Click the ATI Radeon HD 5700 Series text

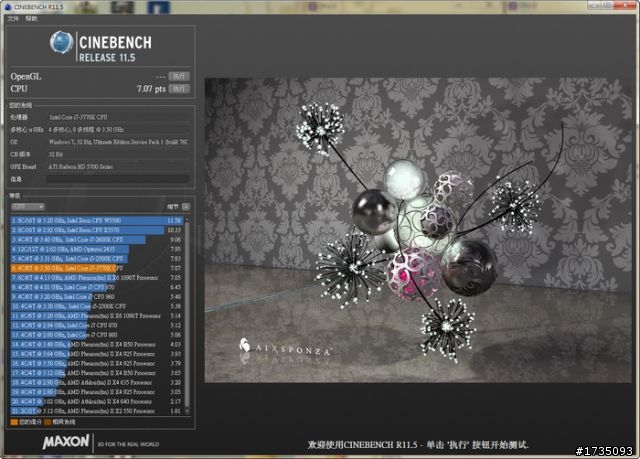pos(81,167)
